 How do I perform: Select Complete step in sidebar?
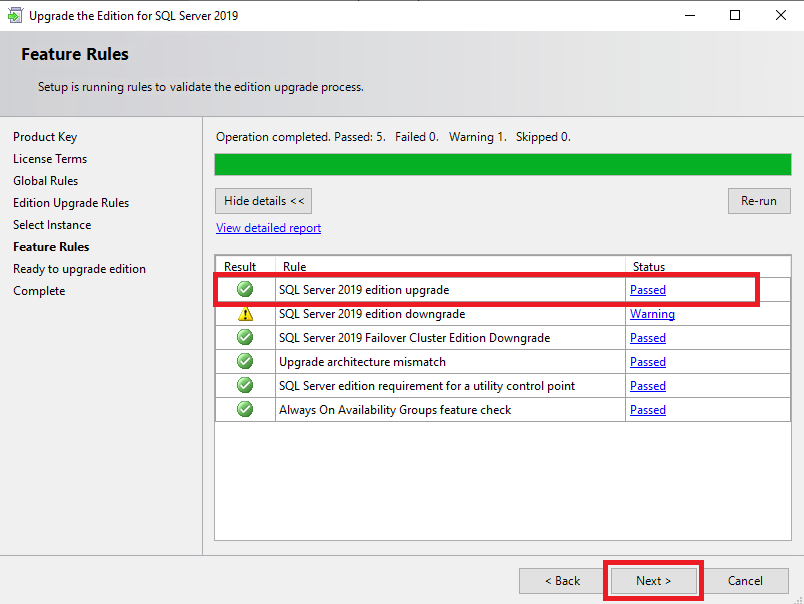pos(39,291)
